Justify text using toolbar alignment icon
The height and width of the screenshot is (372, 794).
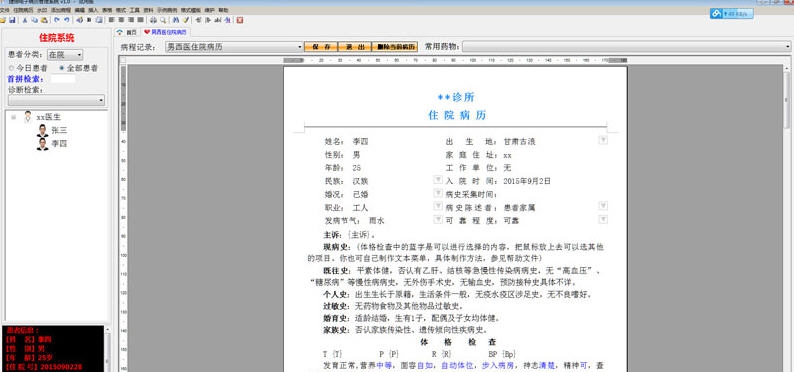[140, 20]
